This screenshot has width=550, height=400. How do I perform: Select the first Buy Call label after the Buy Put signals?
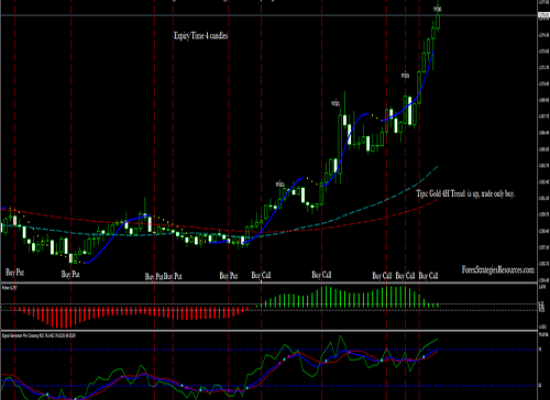261,275
